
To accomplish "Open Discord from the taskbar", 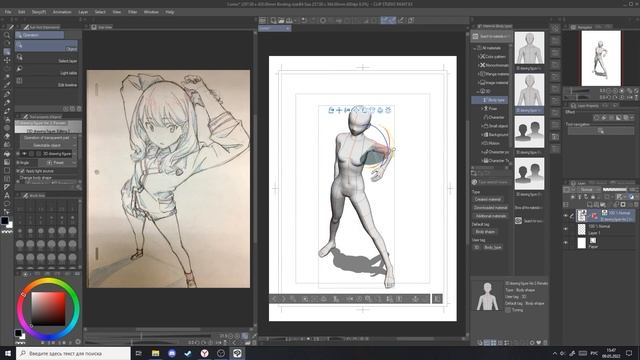I will point(172,353).
